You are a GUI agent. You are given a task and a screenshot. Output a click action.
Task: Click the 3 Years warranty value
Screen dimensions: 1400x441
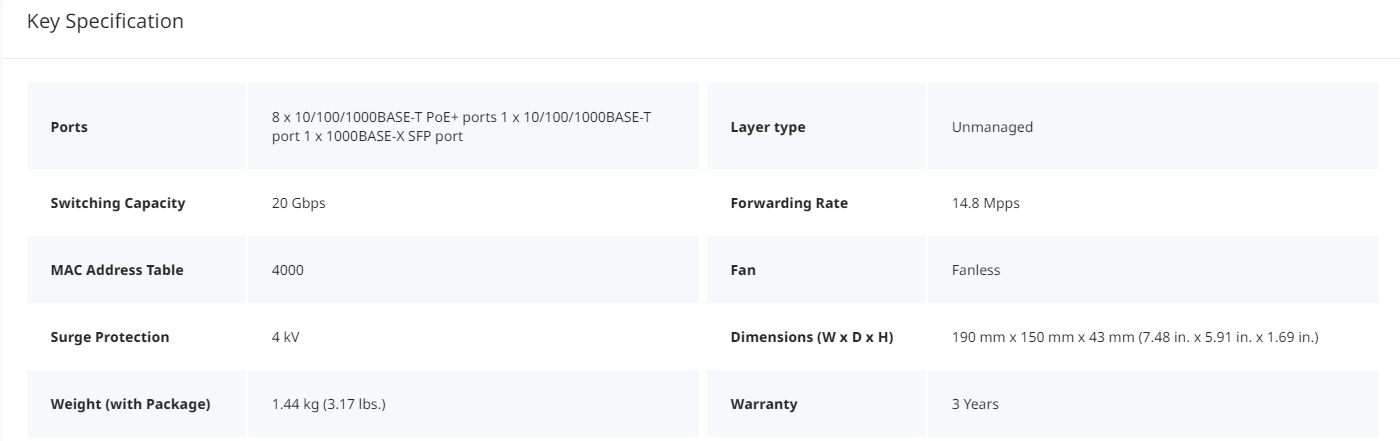tap(975, 404)
